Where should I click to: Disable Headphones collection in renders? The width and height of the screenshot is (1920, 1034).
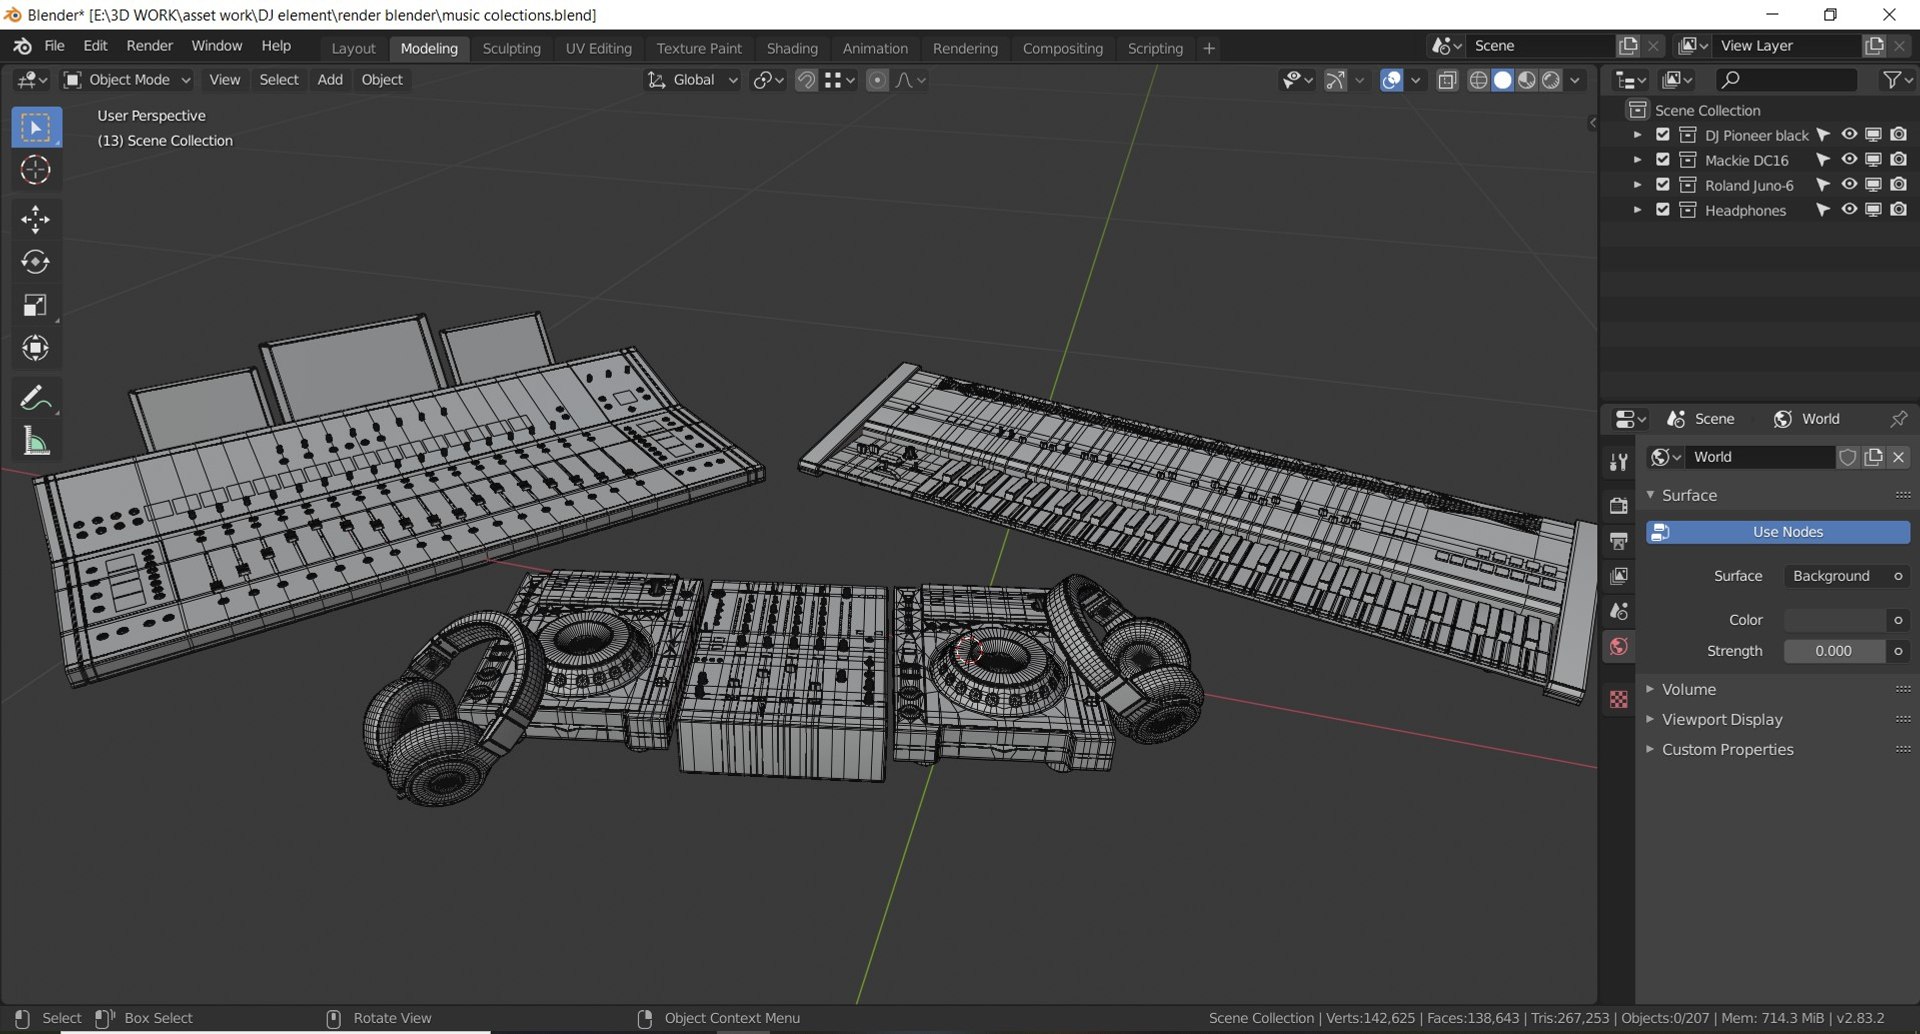pos(1899,210)
